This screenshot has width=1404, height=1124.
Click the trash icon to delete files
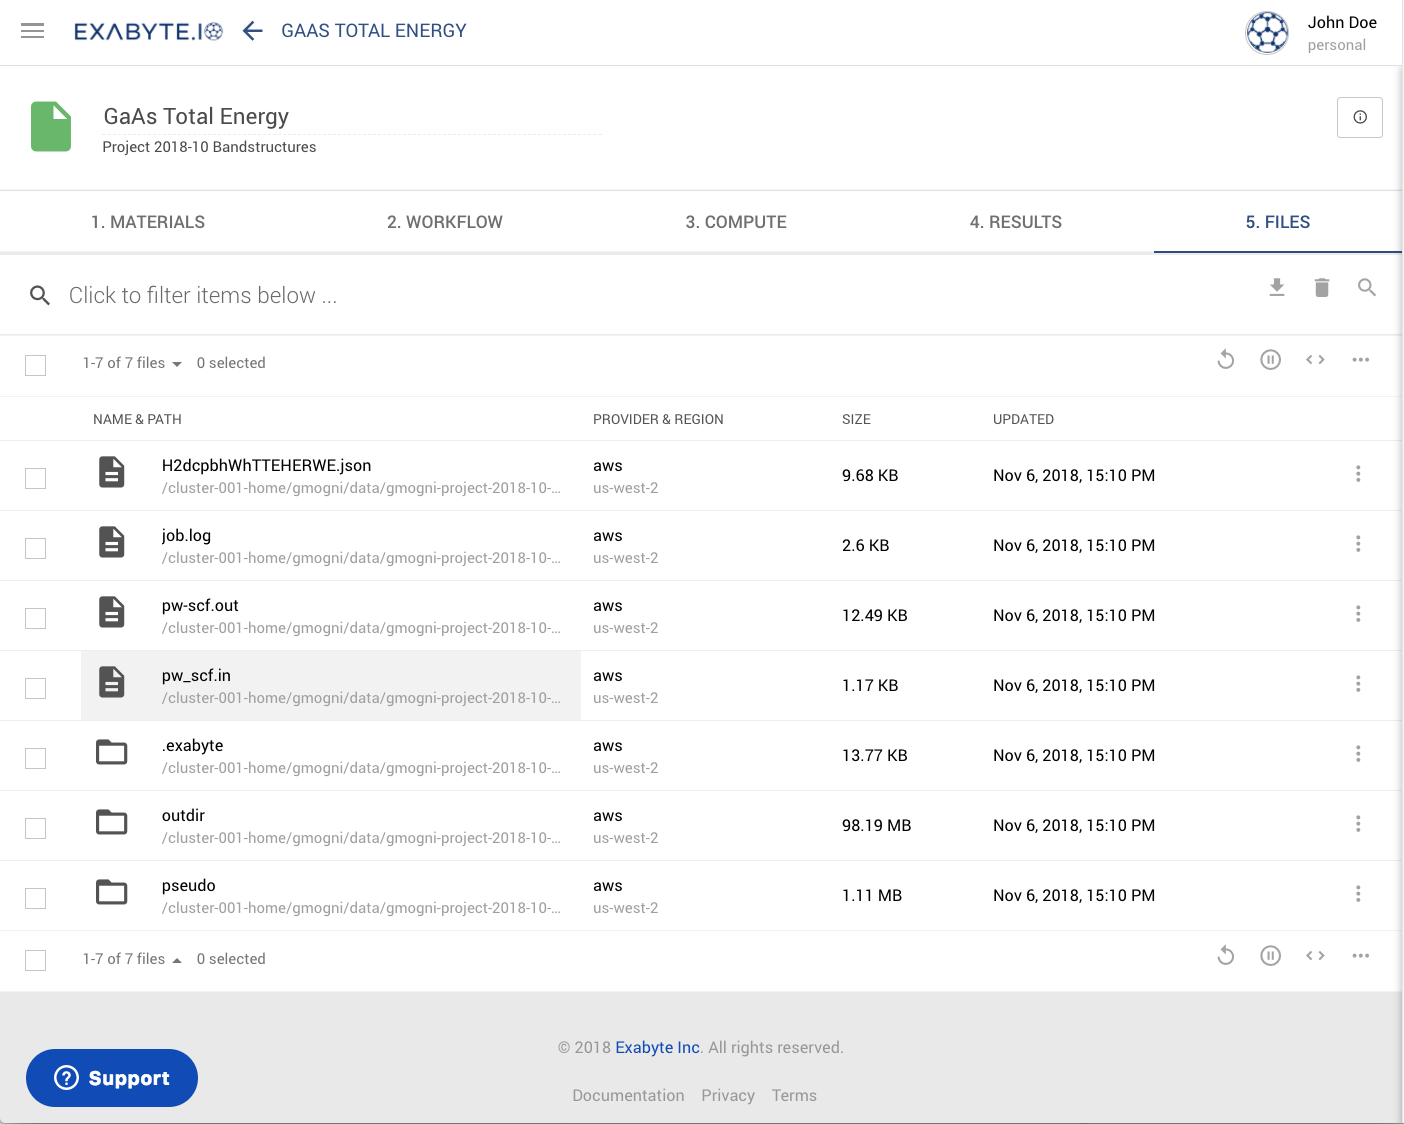click(x=1321, y=287)
